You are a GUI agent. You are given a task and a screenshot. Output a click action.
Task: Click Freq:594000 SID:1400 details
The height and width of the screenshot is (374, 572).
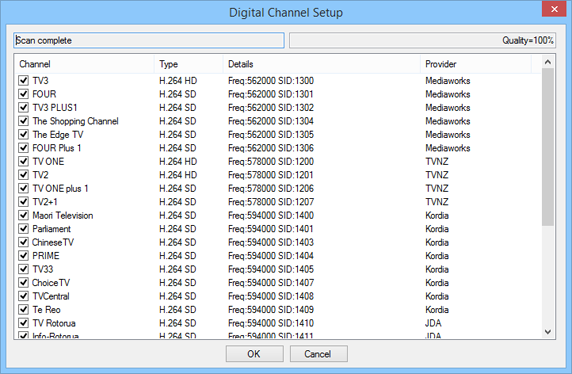click(271, 216)
